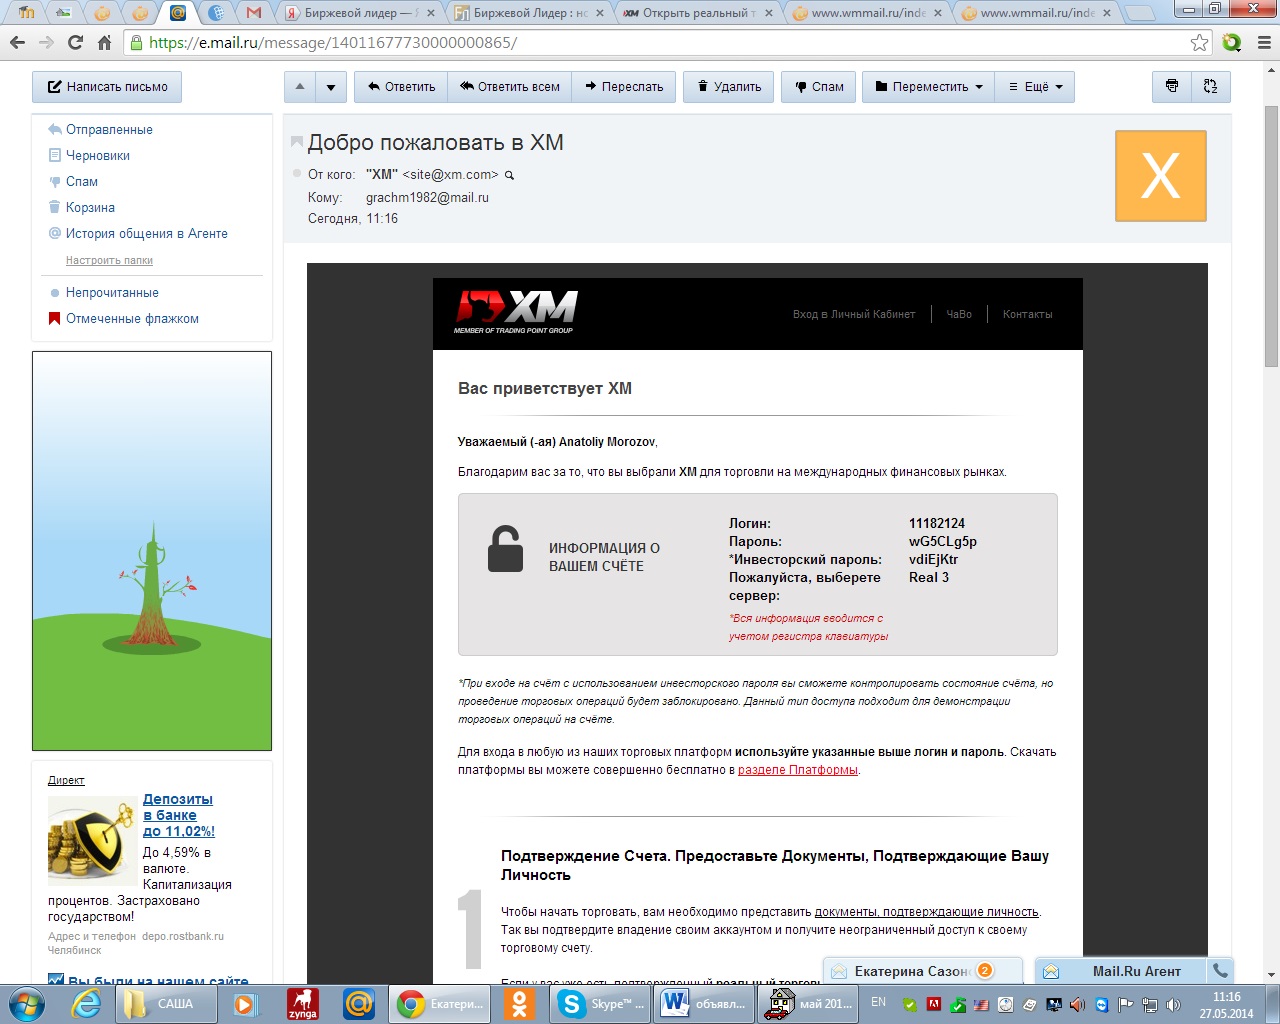The image size is (1280, 1024).
Task: Compose a new message with Написать письмо
Action: pos(107,87)
